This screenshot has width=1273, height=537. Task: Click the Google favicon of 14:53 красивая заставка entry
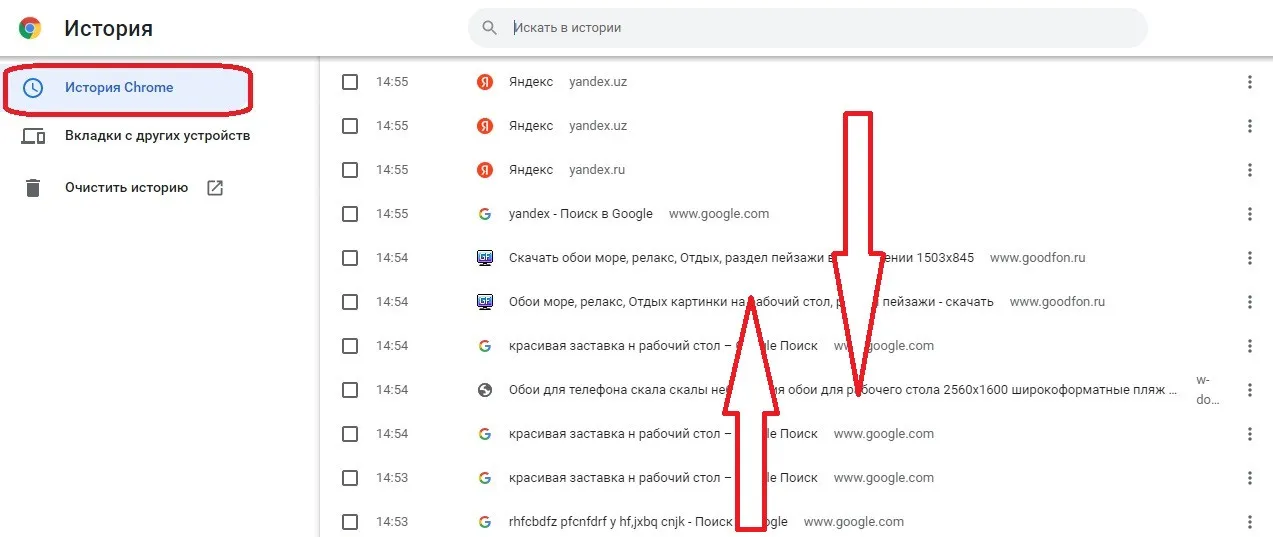[485, 478]
